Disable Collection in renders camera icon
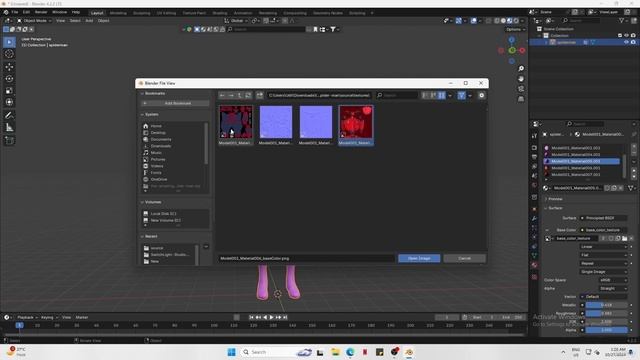The height and width of the screenshot is (360, 640). pyautogui.click(x=633, y=36)
